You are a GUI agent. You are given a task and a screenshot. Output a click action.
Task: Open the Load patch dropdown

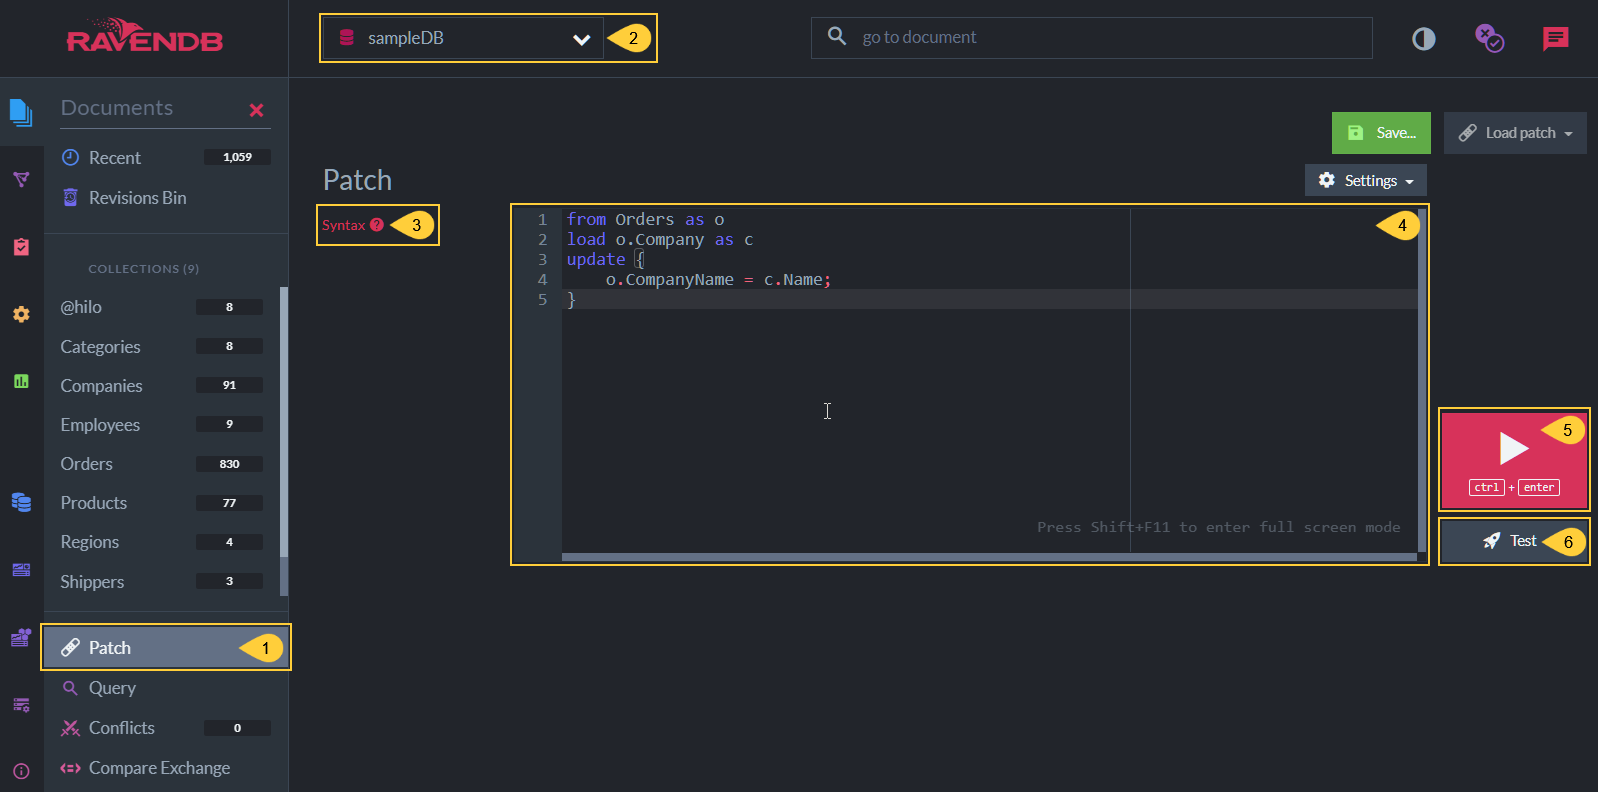click(x=1515, y=133)
